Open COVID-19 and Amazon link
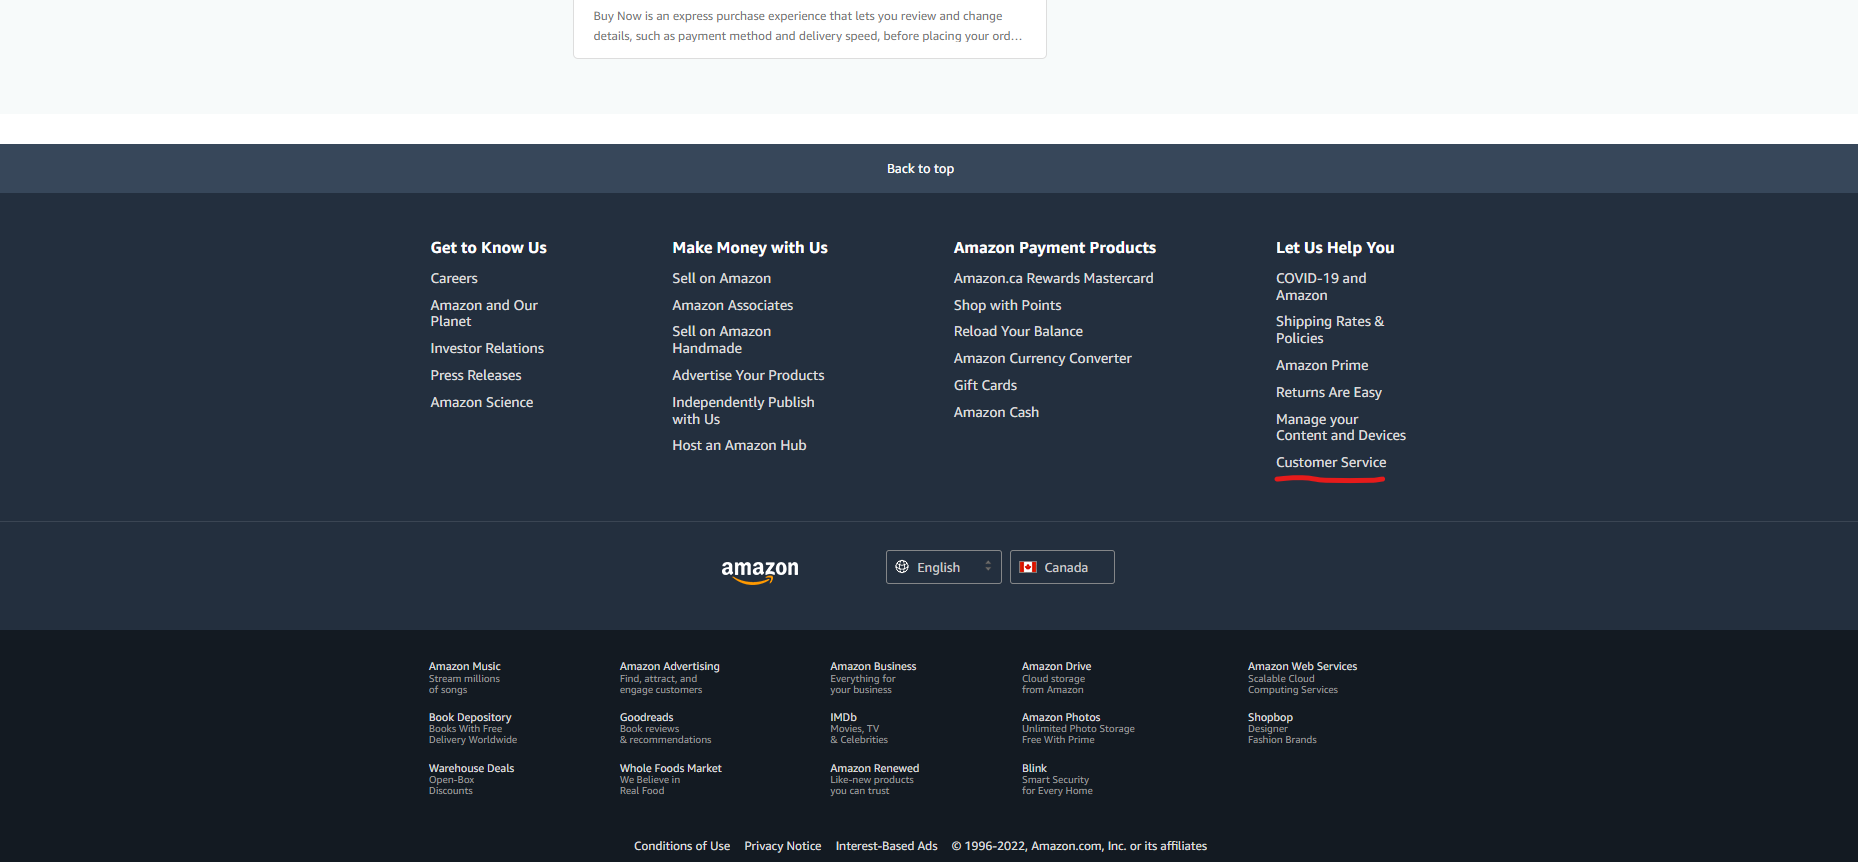Image resolution: width=1858 pixels, height=862 pixels. [1321, 287]
